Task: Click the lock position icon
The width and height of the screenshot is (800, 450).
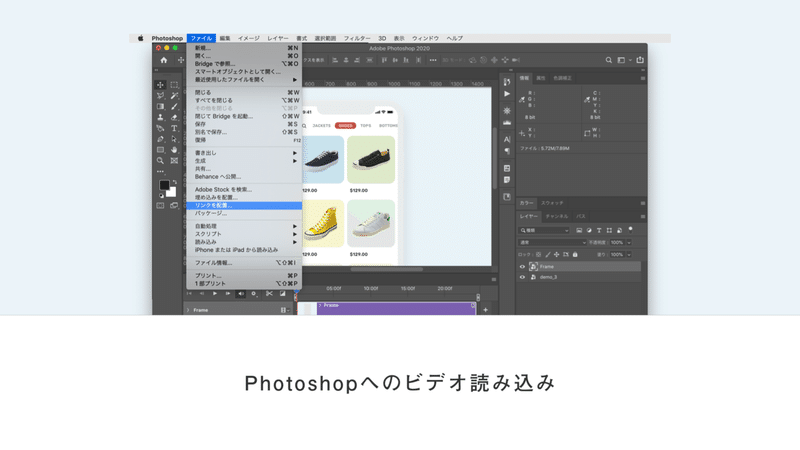Action: click(557, 254)
